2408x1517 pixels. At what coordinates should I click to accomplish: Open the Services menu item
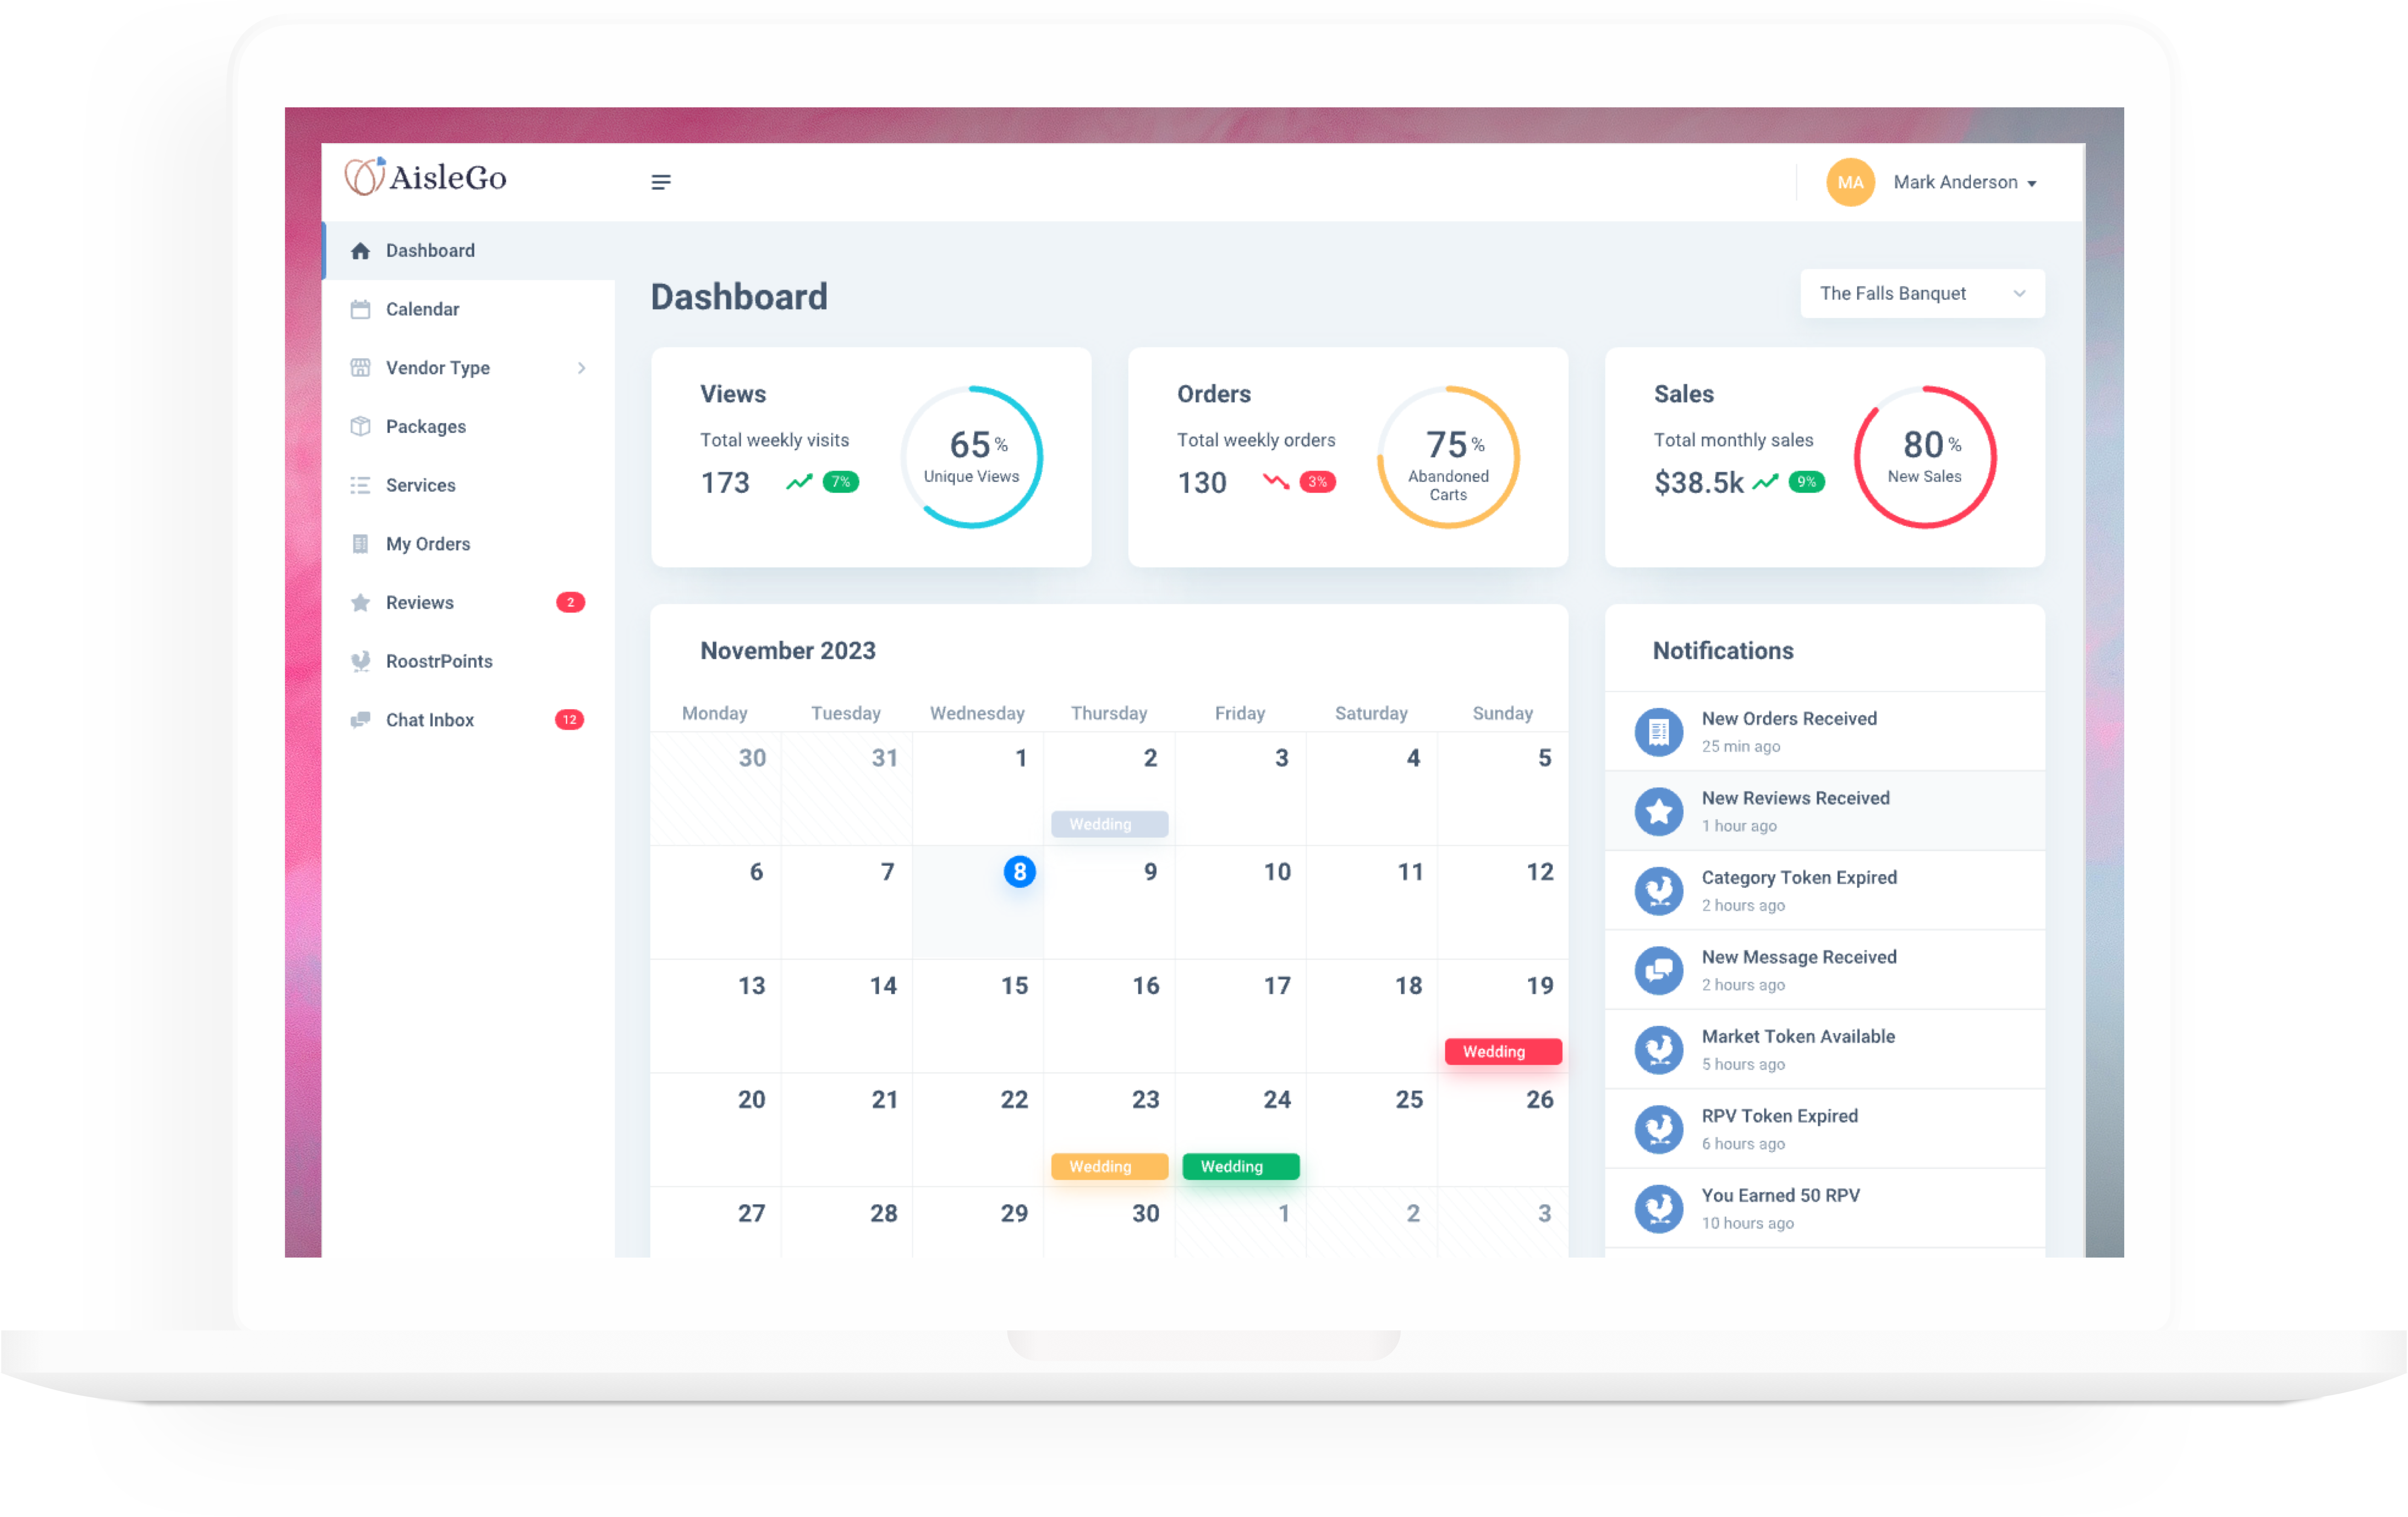(420, 485)
